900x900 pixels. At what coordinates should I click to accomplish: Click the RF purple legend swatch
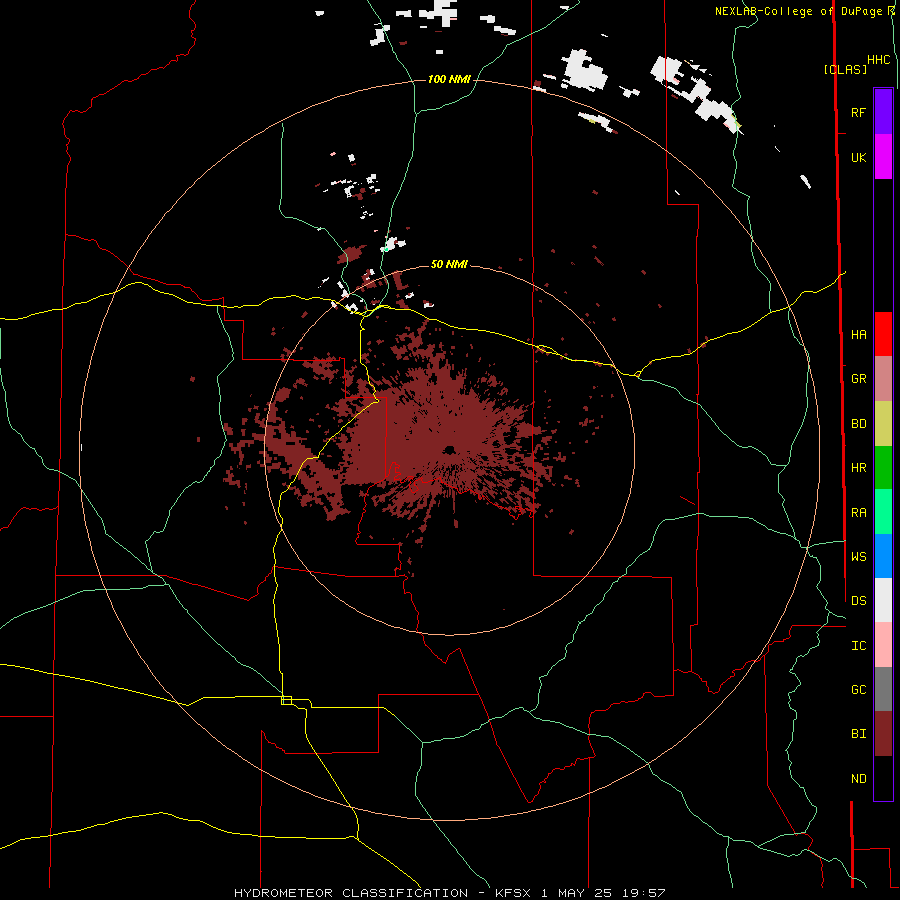883,112
